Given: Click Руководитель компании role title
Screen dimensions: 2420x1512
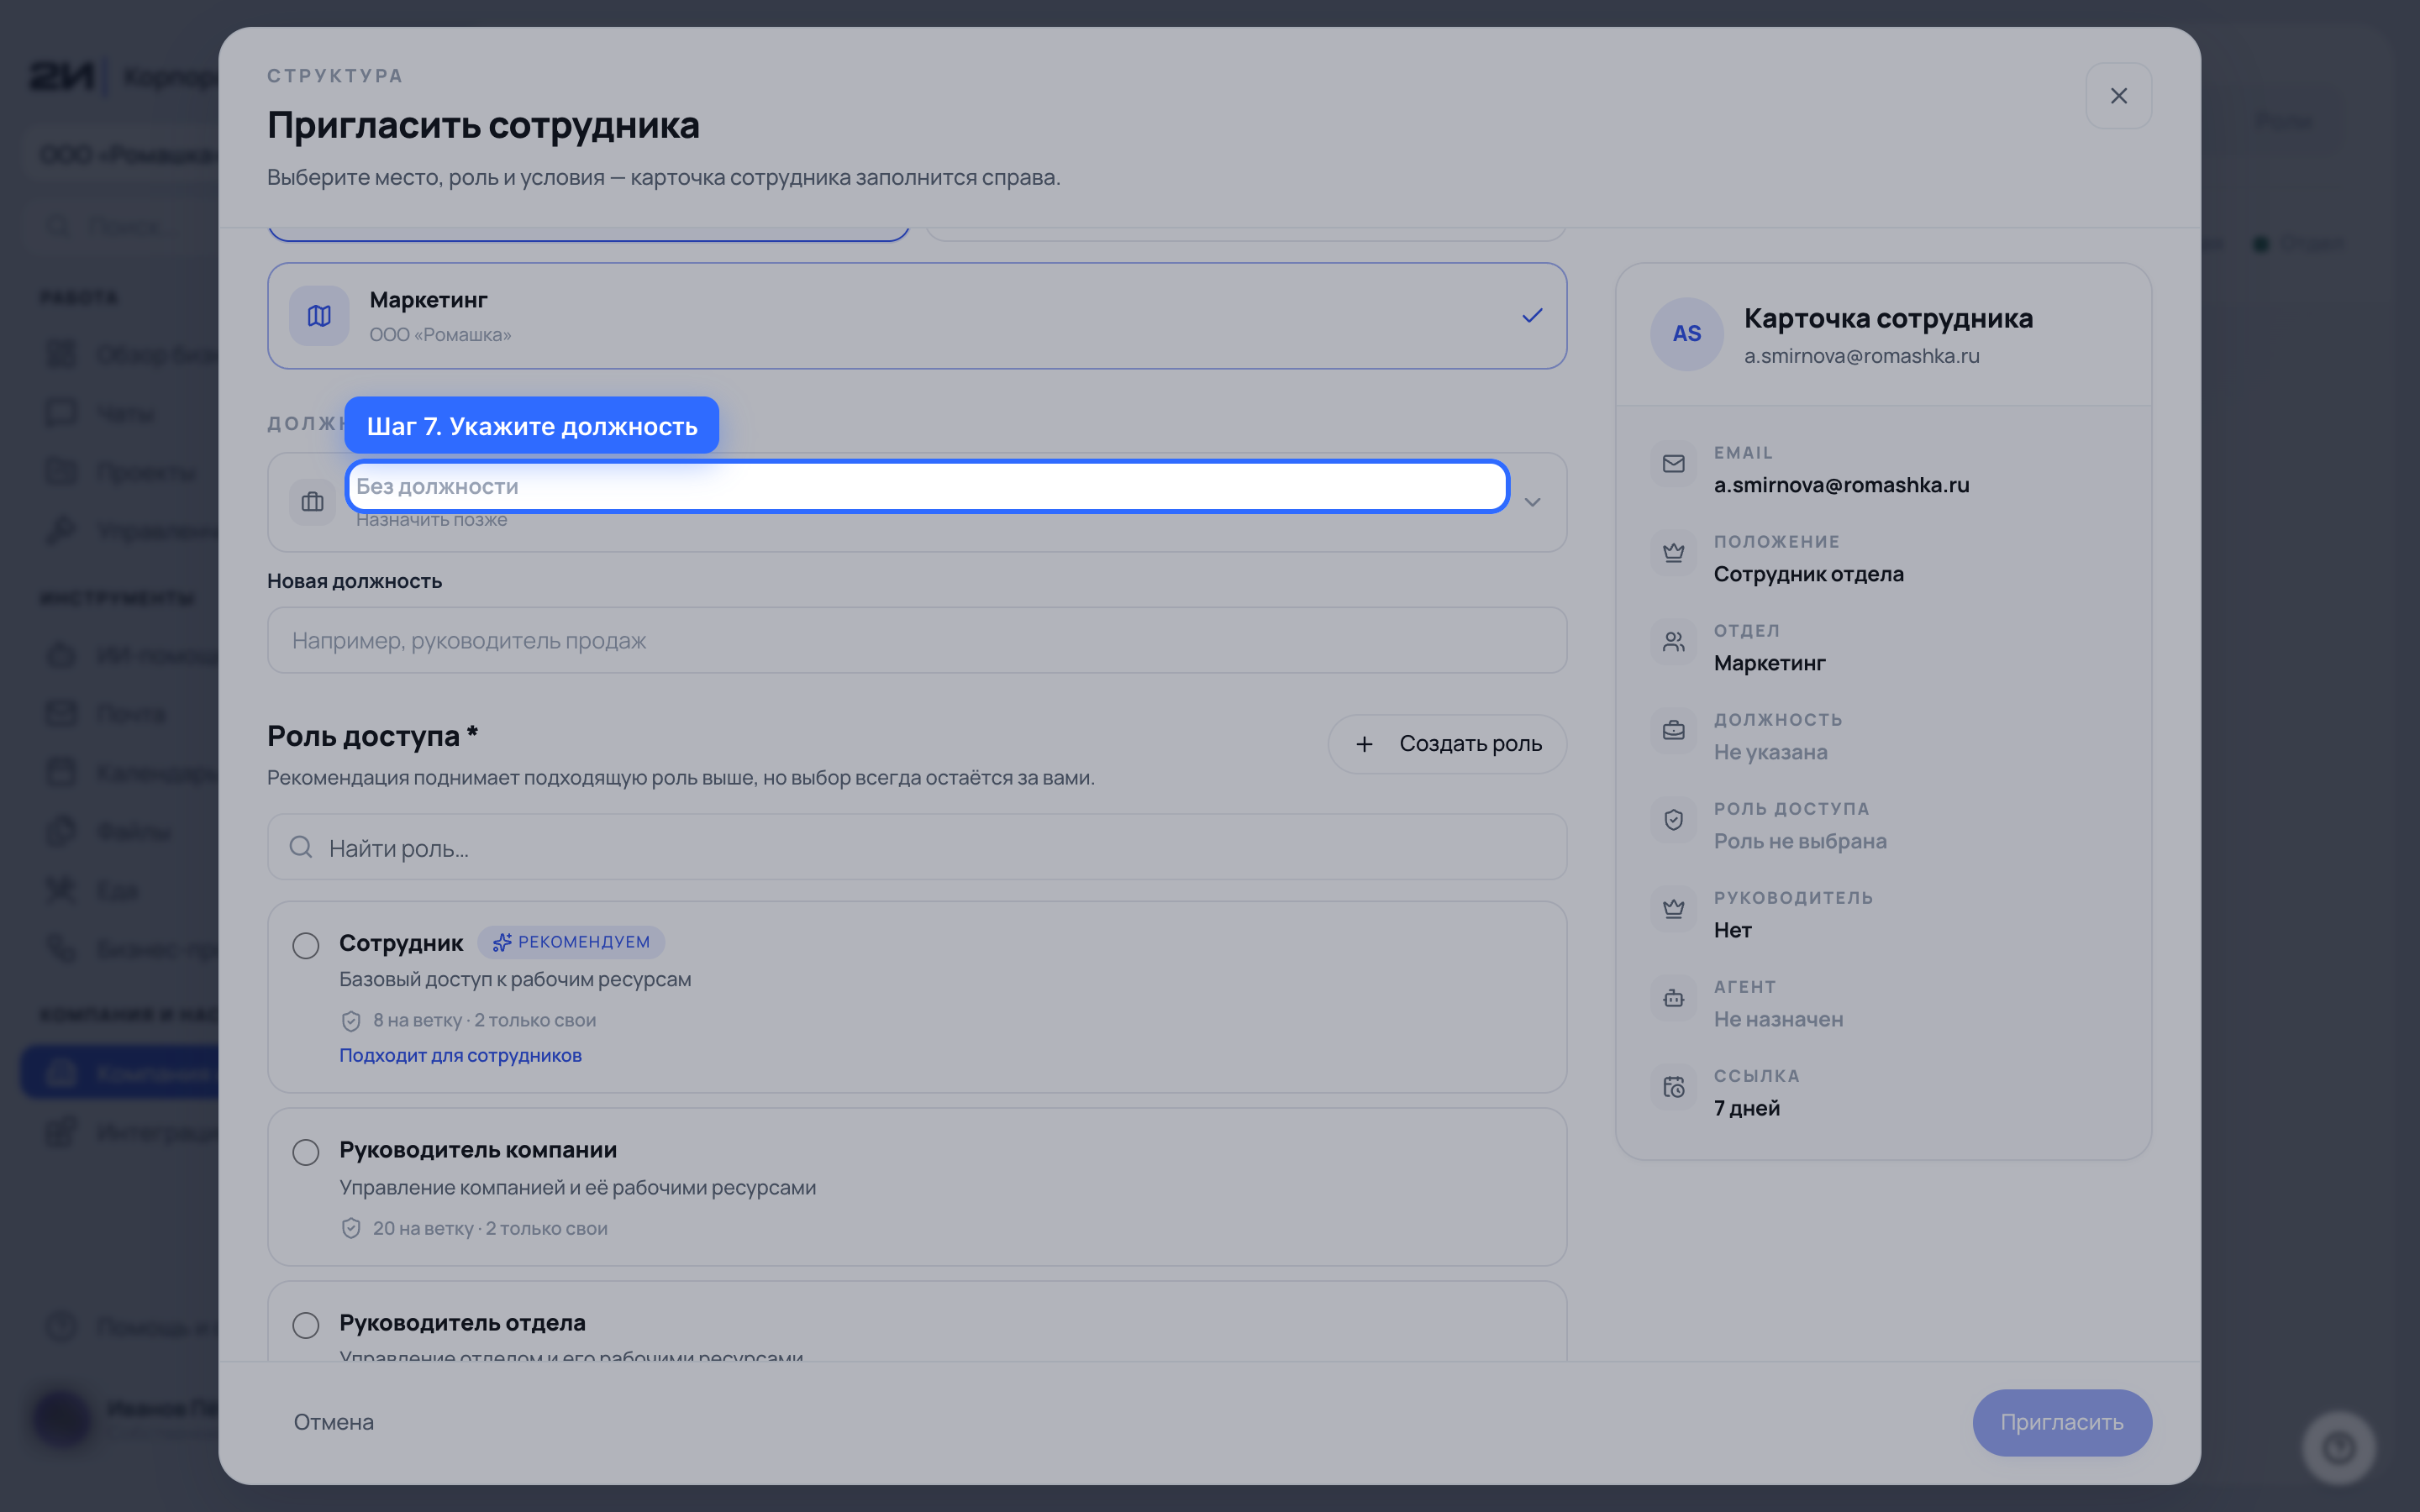Looking at the screenshot, I should pyautogui.click(x=478, y=1150).
